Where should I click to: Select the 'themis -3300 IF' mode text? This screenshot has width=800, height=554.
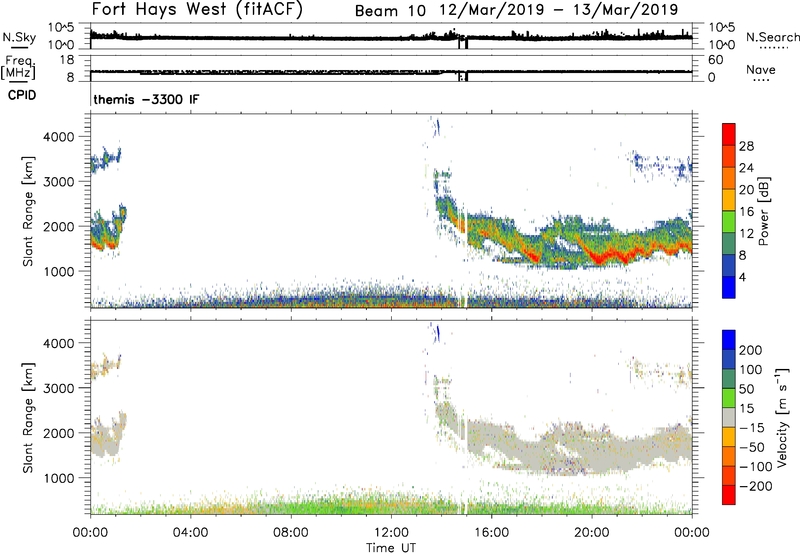click(x=146, y=99)
